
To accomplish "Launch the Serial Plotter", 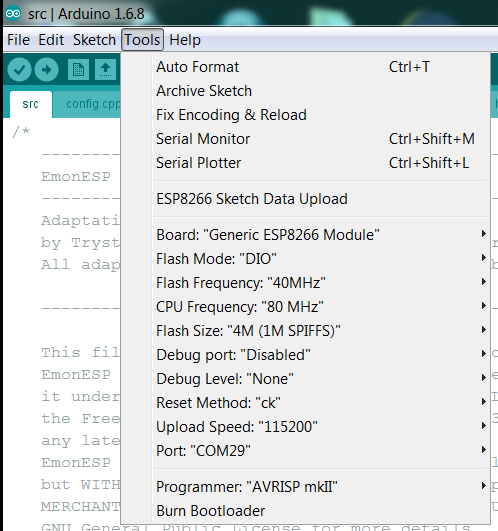I will pos(305,163).
